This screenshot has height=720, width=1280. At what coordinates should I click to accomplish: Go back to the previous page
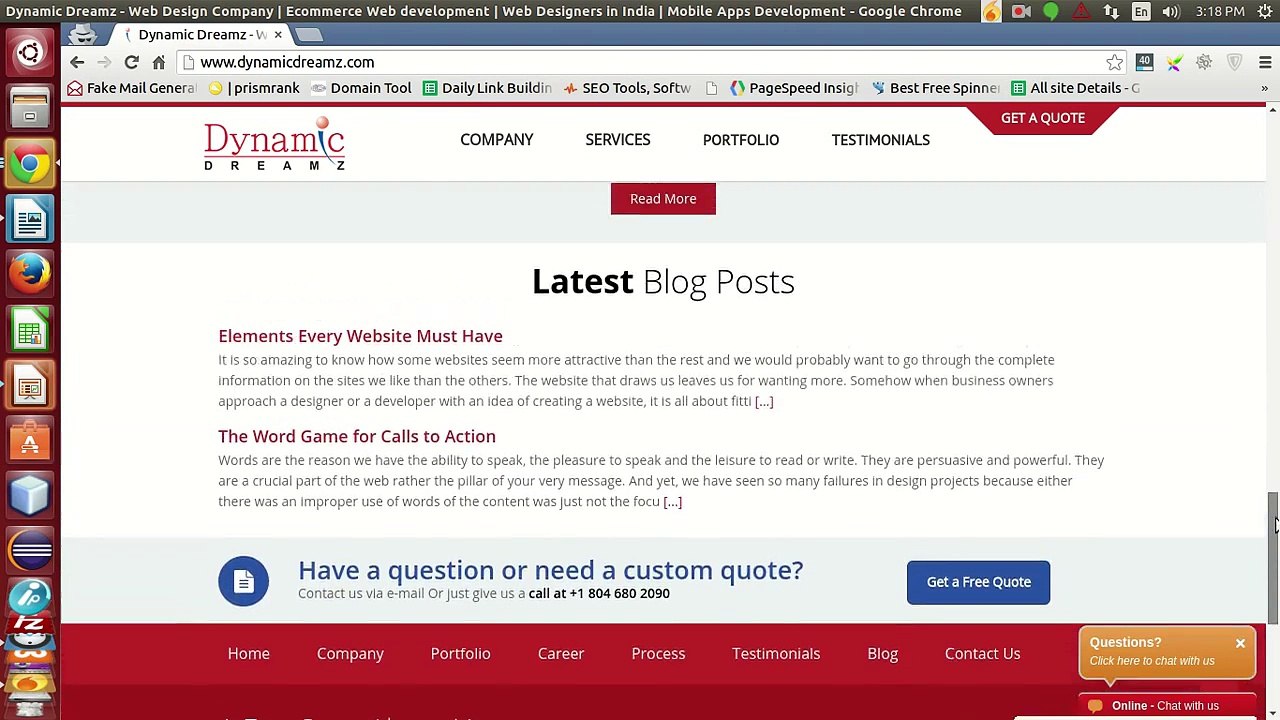click(x=77, y=62)
